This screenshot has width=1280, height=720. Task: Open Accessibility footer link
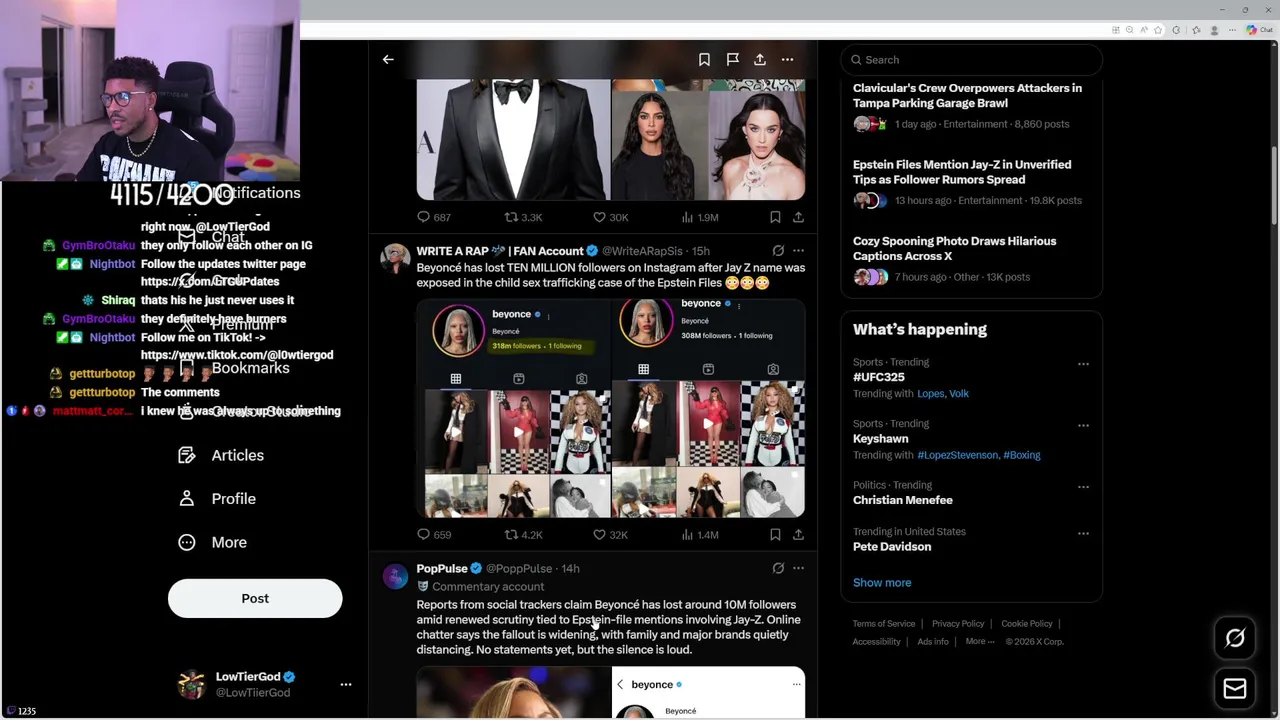tap(877, 642)
